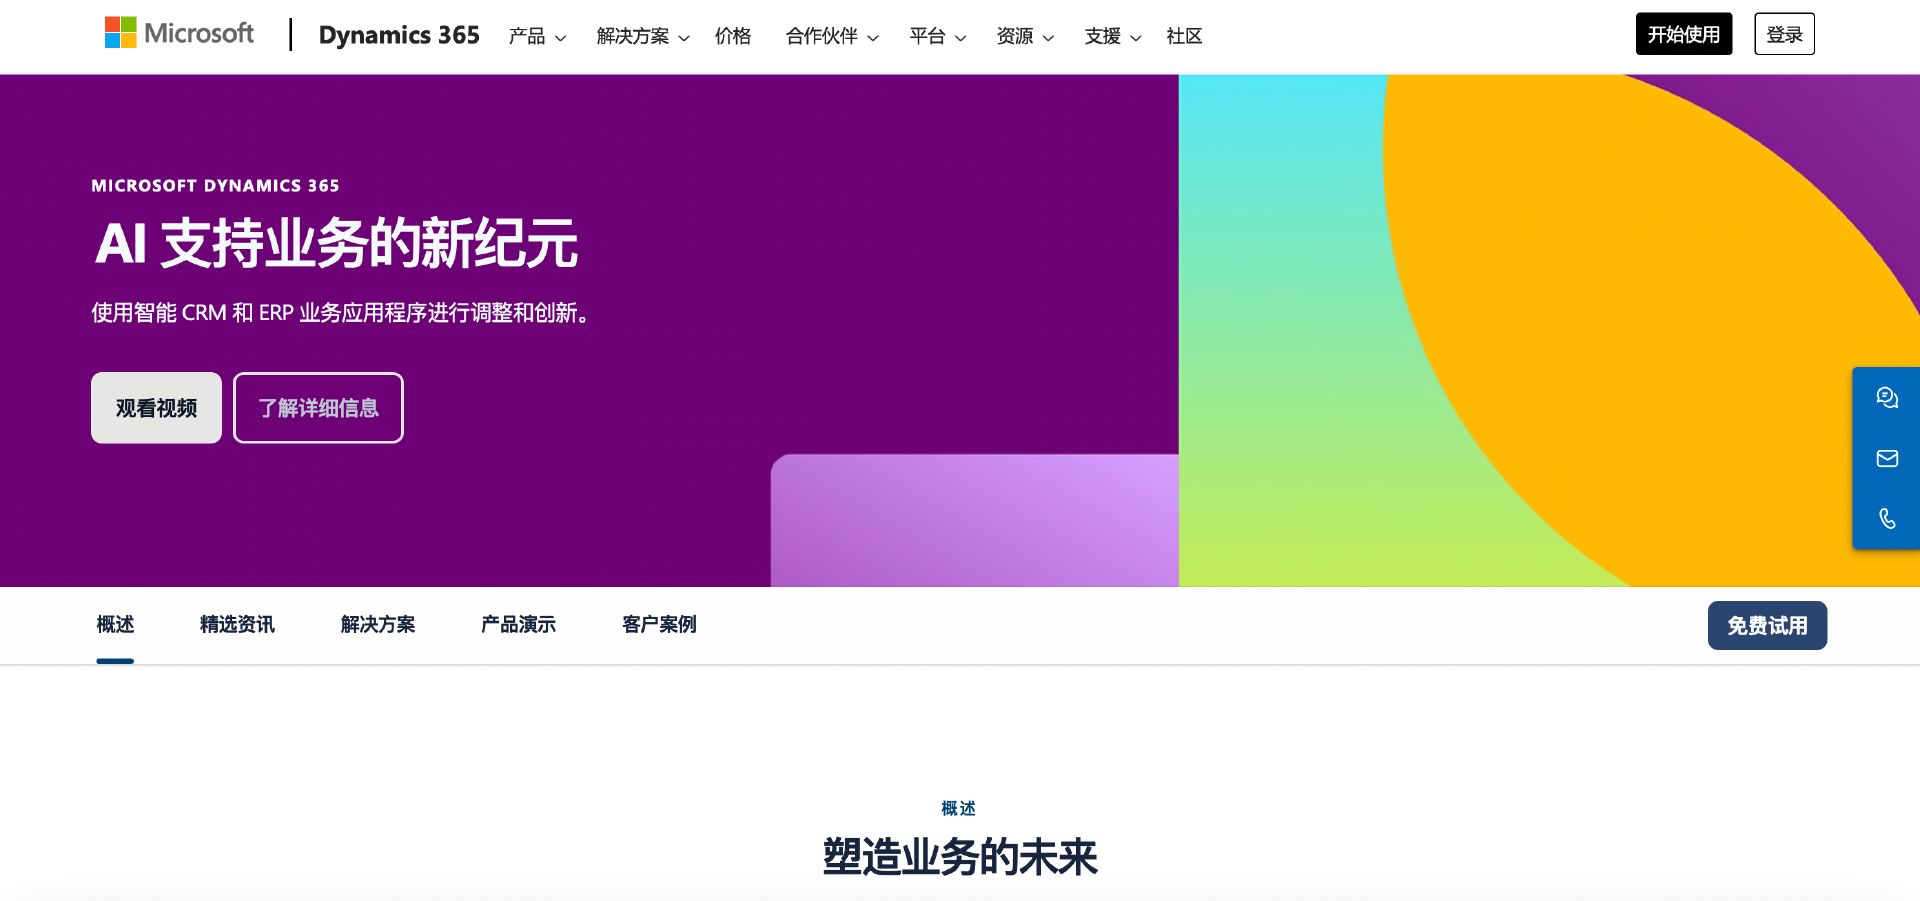The height and width of the screenshot is (901, 1920).
Task: Select the 精选资讯 tab
Action: point(237,625)
